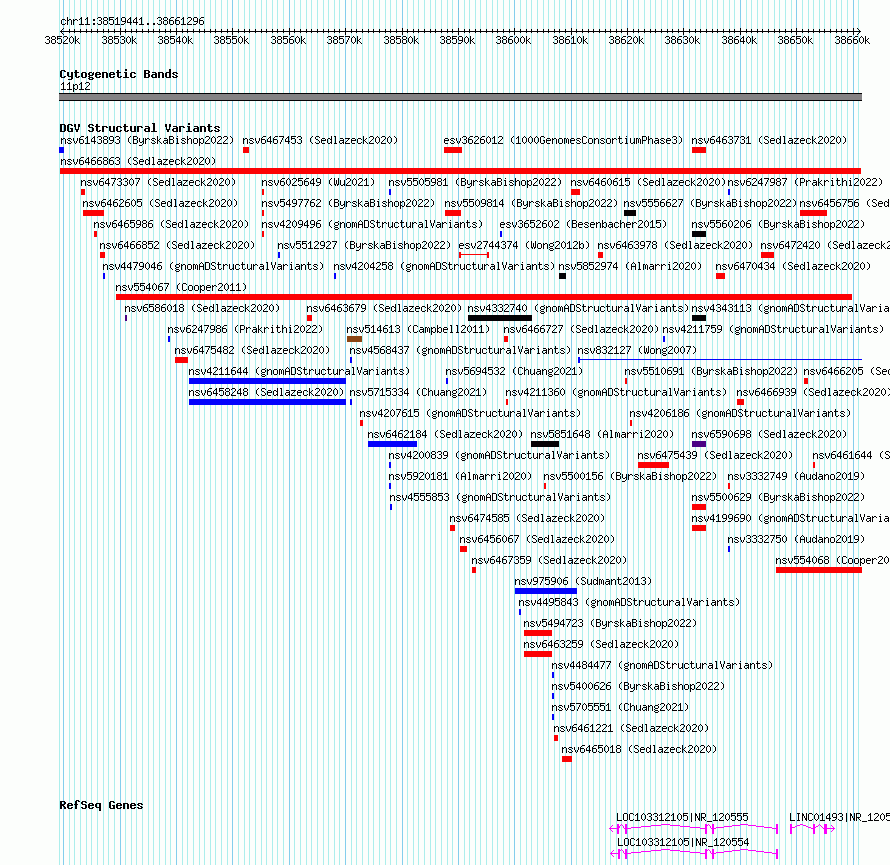Select the red nsv6462605 variant bar
This screenshot has height=865, width=890.
point(93,213)
